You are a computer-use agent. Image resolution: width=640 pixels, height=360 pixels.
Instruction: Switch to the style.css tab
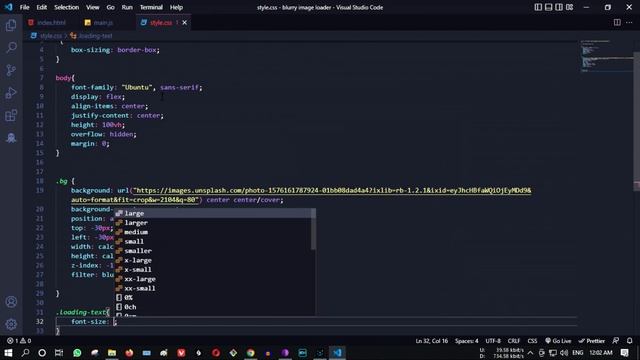point(161,22)
